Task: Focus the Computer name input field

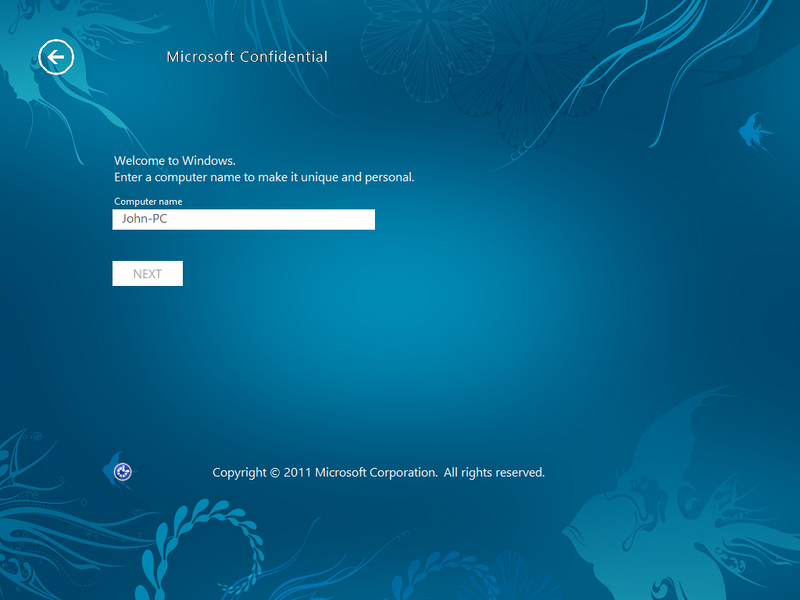Action: 243,219
